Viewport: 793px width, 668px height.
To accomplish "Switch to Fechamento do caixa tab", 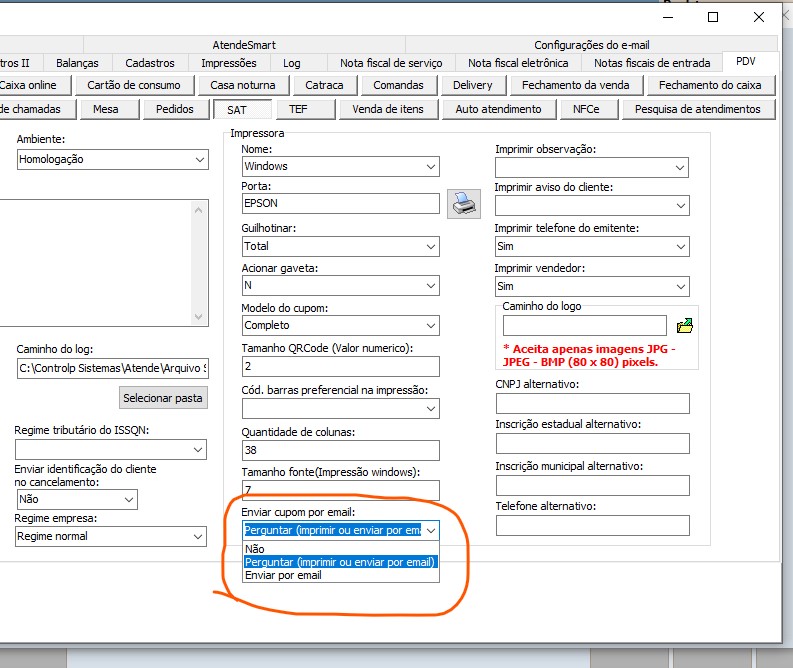I will [x=710, y=85].
